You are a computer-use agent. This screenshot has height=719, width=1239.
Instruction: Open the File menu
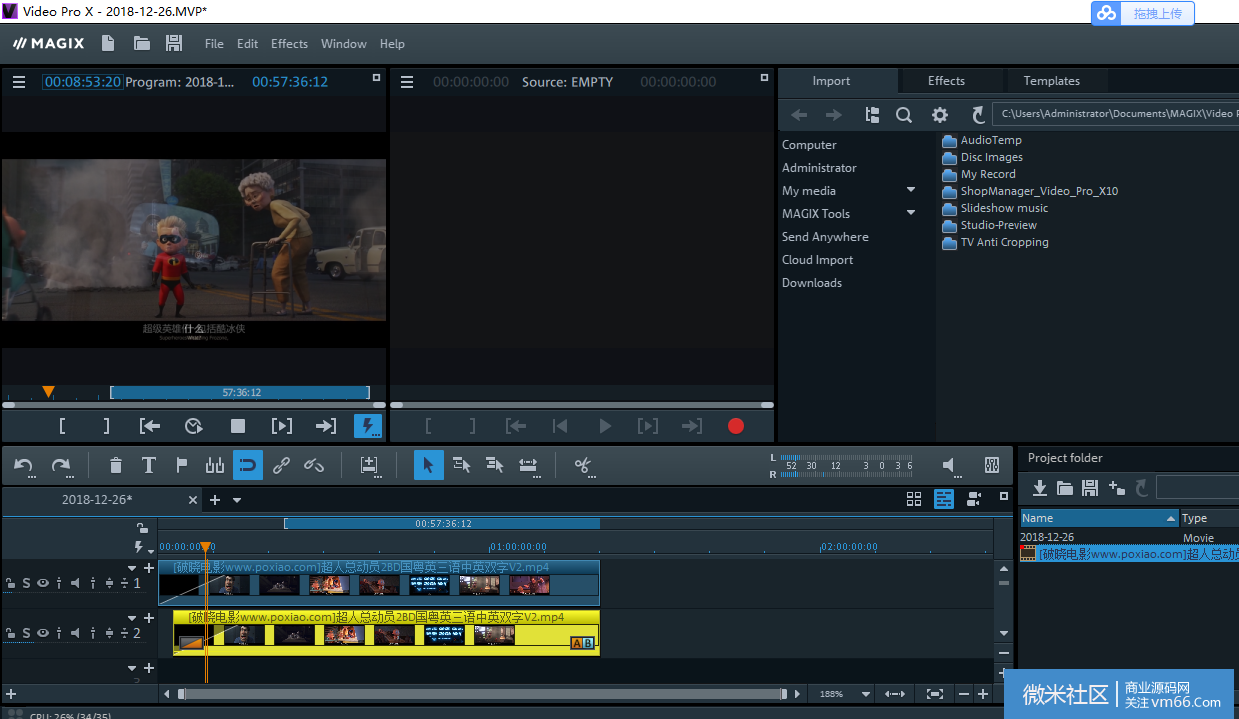[214, 43]
